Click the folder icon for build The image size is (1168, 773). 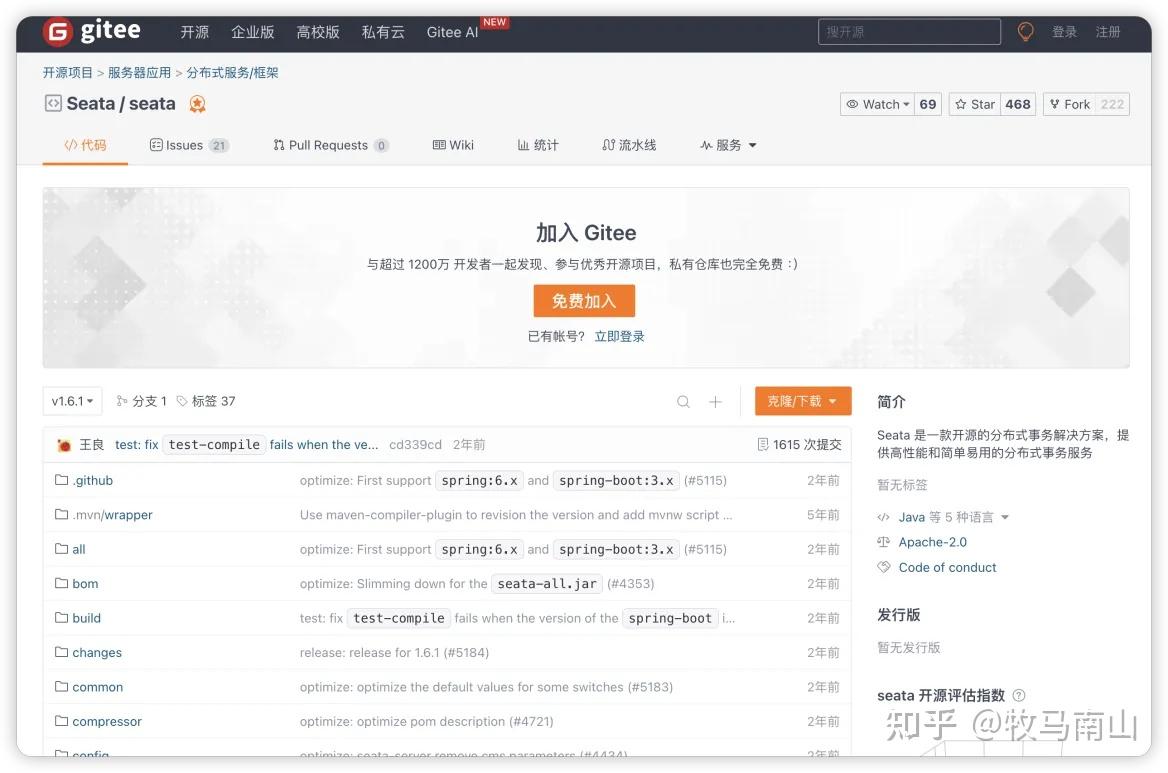click(61, 617)
